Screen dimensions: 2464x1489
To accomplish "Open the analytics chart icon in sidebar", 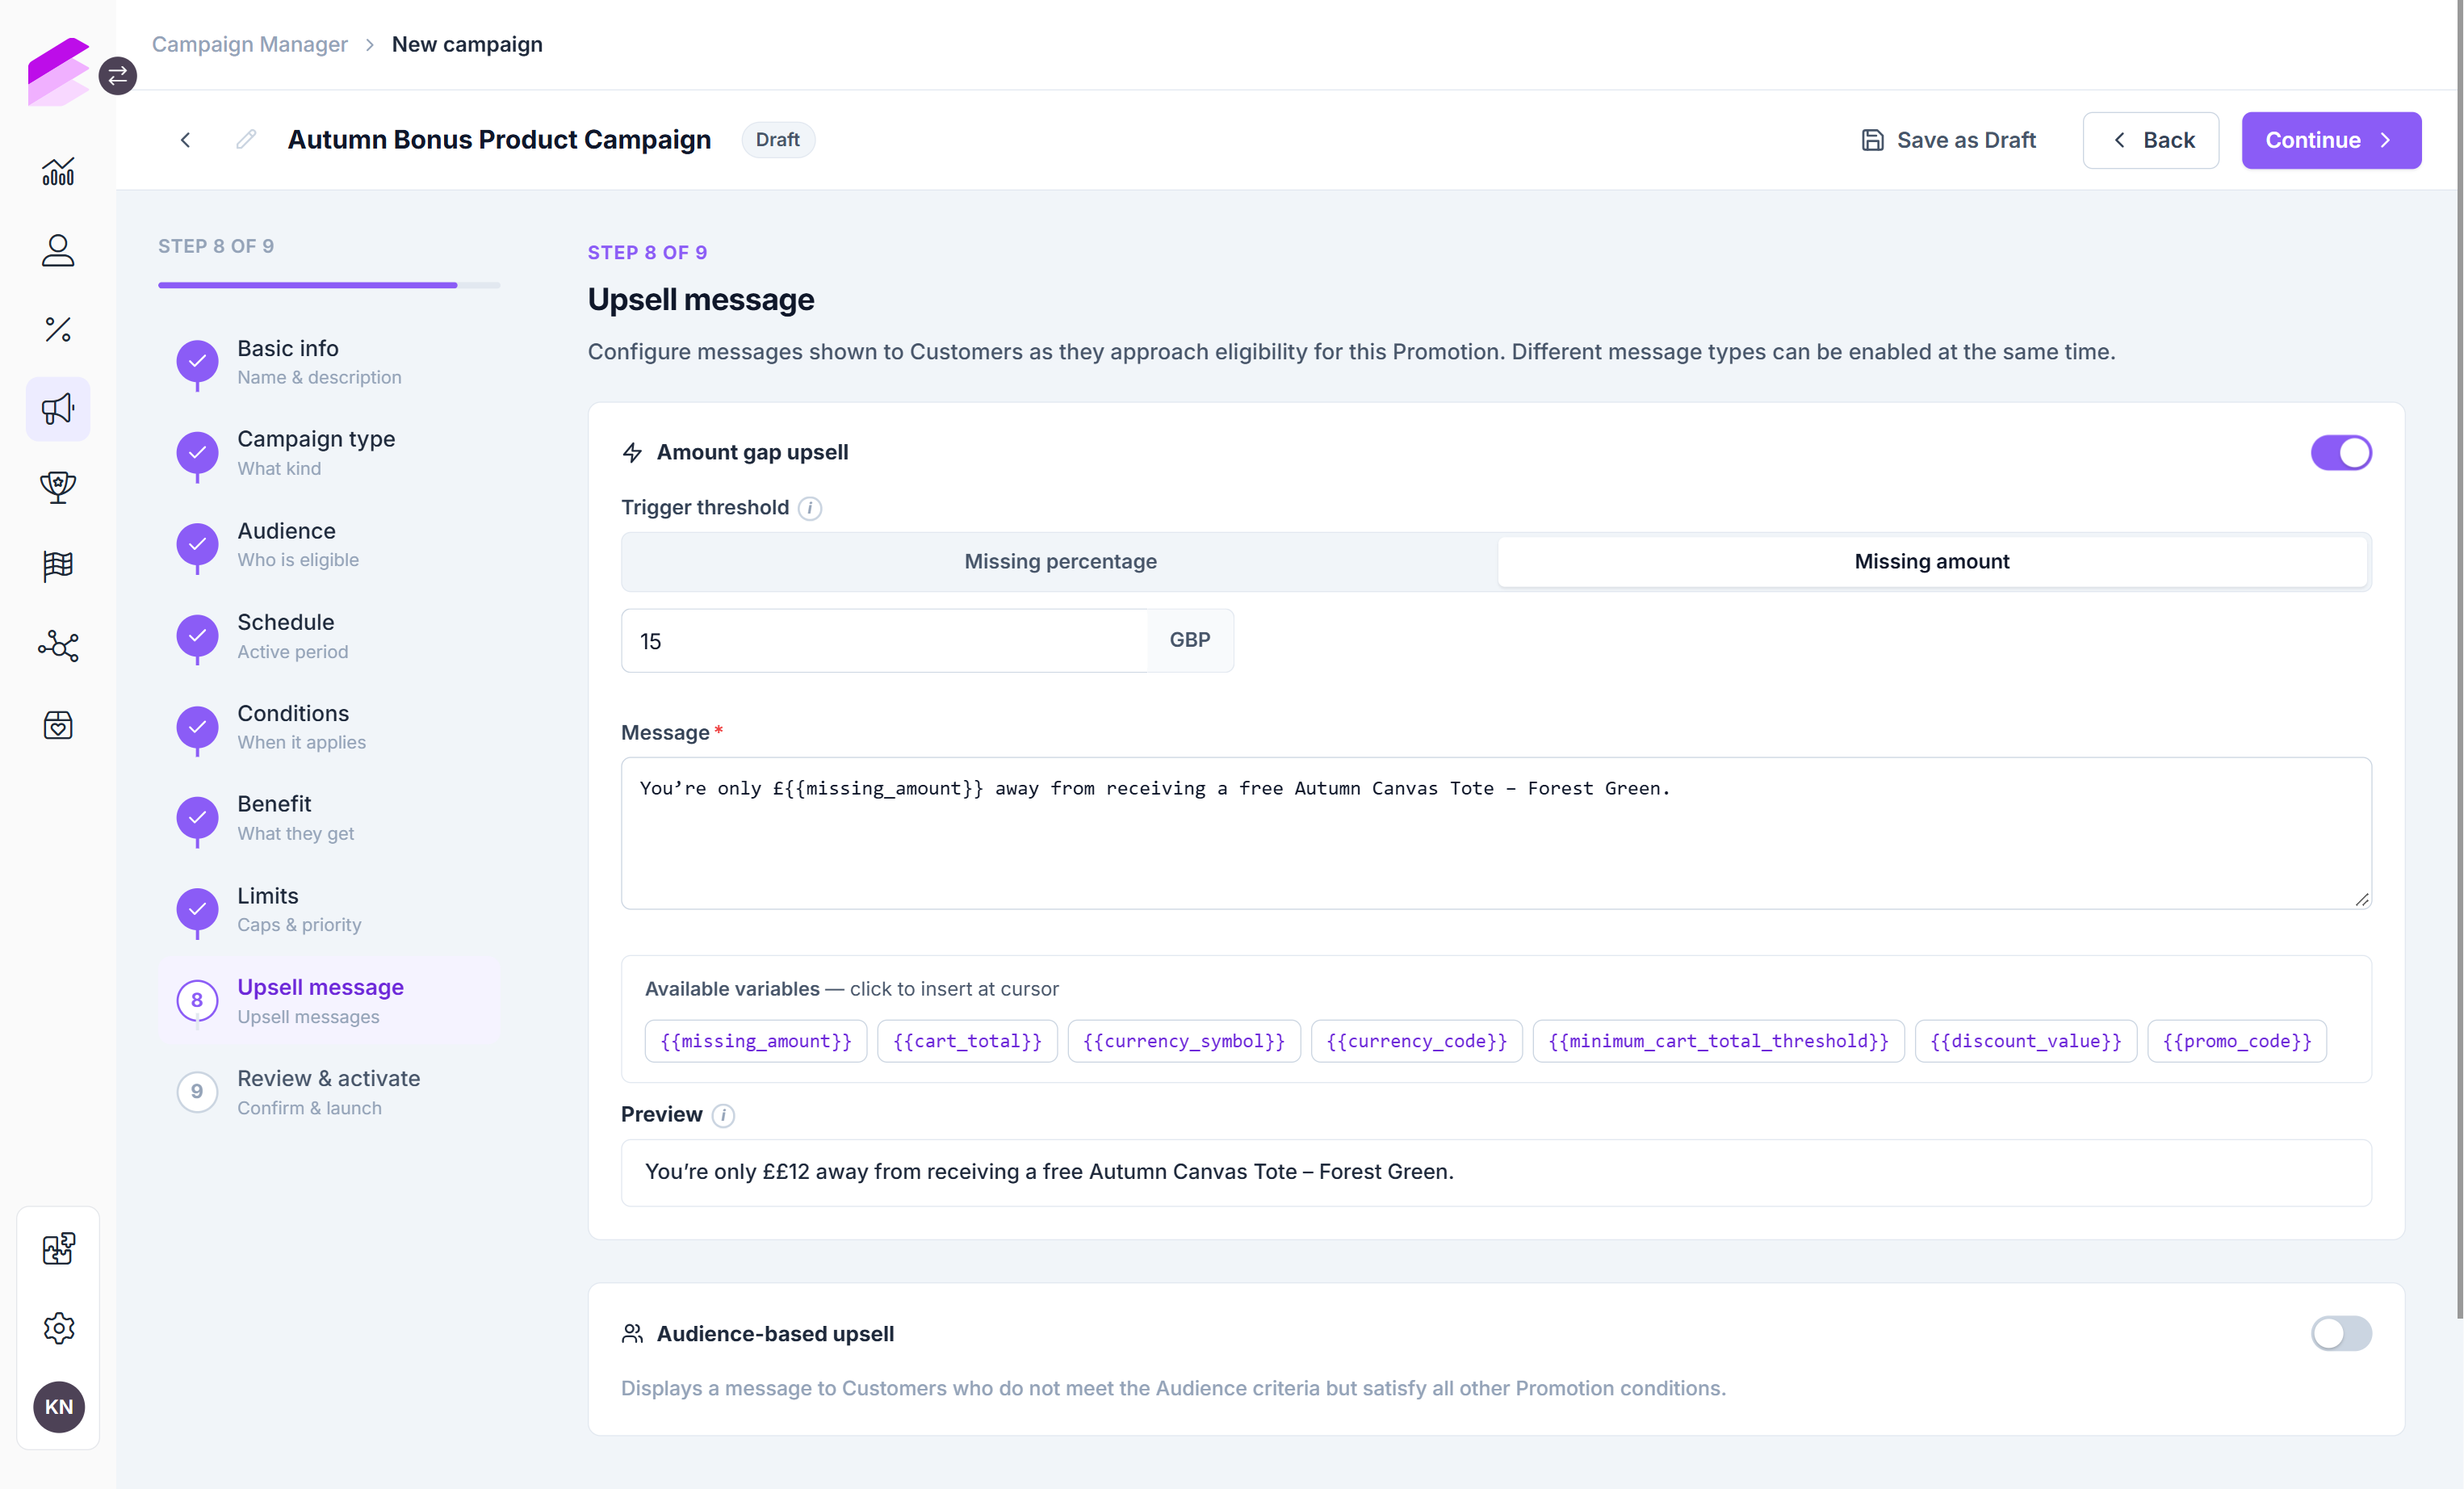I will 58,172.
